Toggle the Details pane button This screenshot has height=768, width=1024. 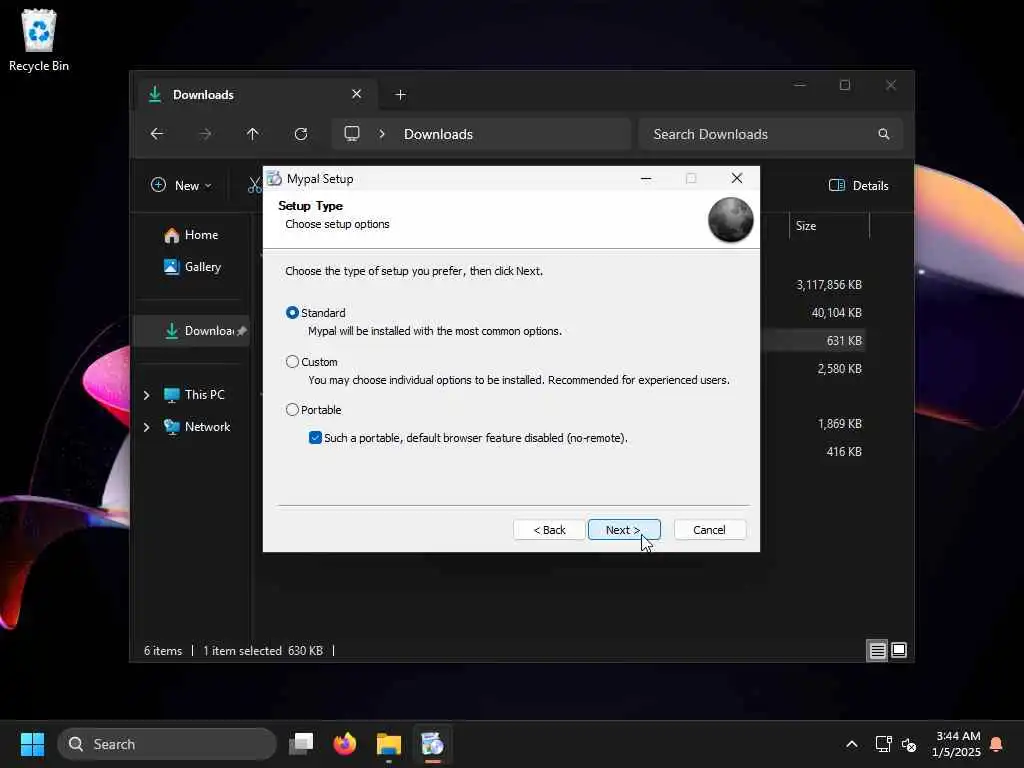pyautogui.click(x=859, y=185)
